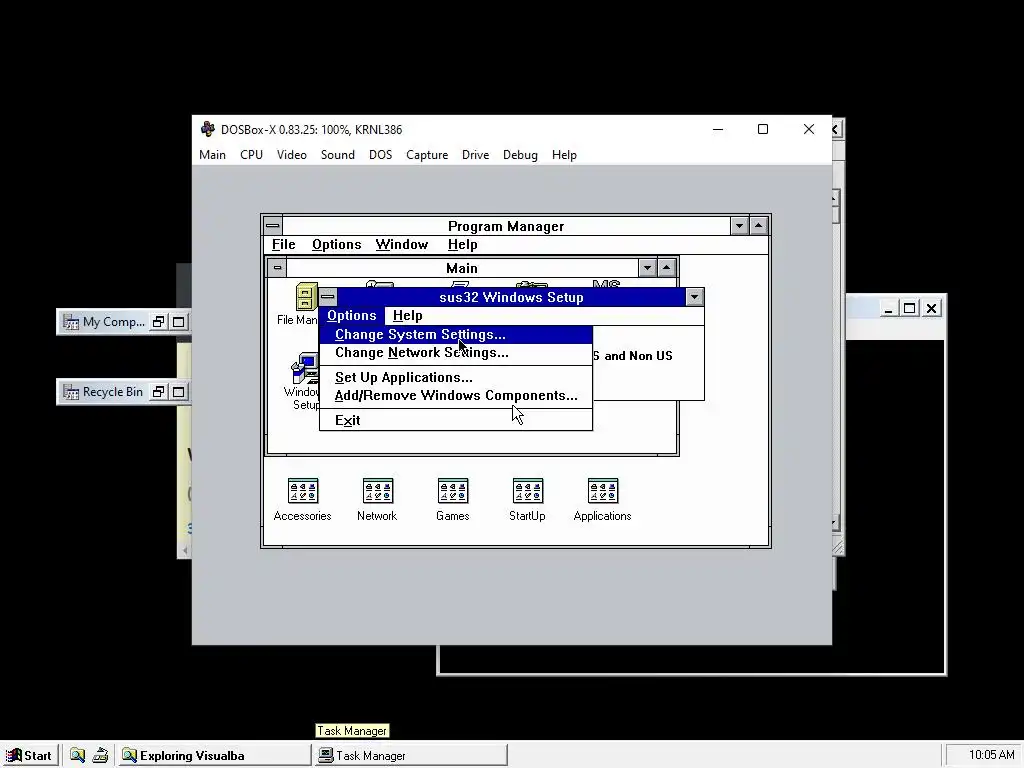The height and width of the screenshot is (768, 1024).
Task: Open the Games program group icon
Action: 453,491
